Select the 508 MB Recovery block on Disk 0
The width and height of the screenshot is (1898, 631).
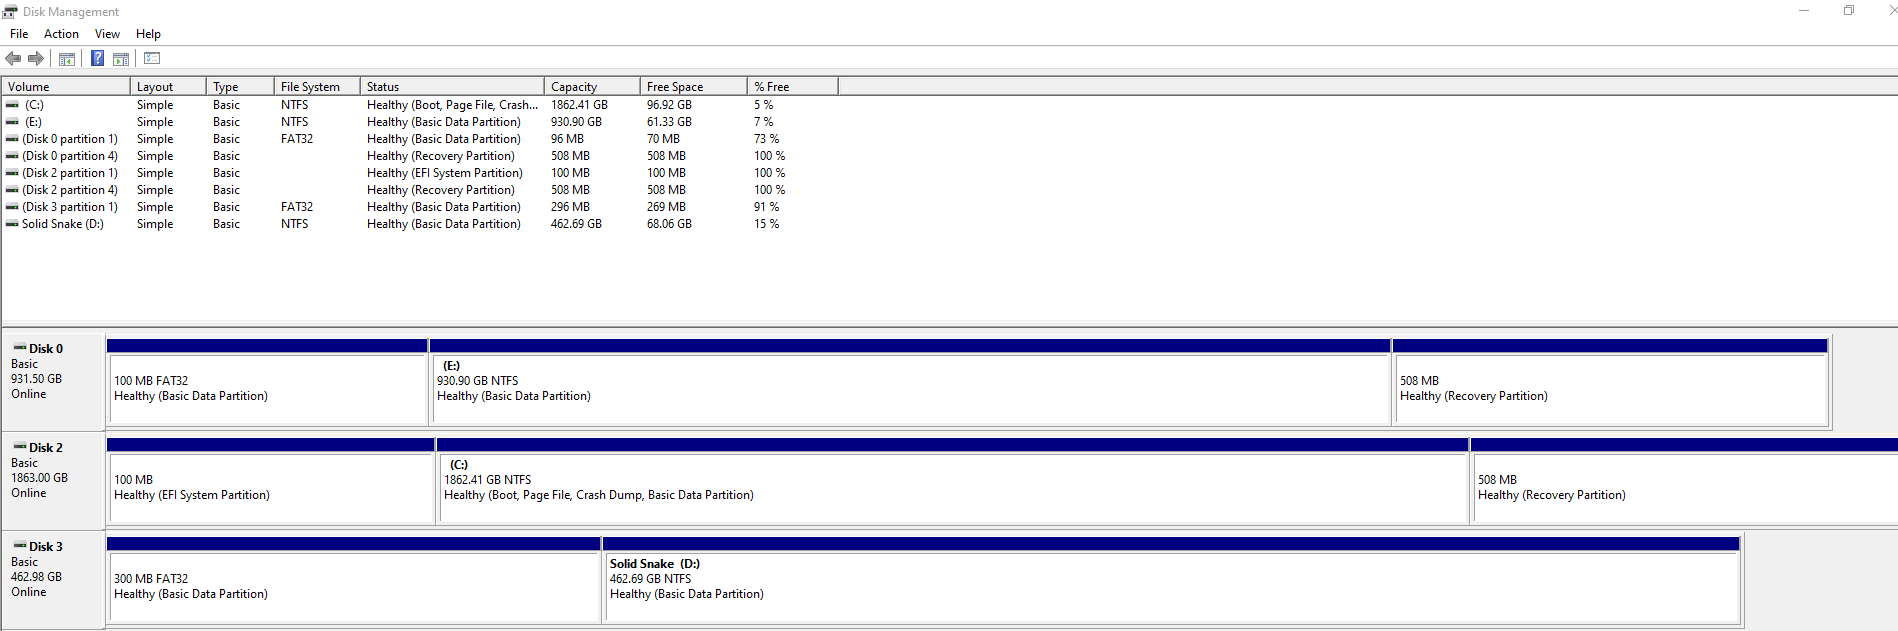tap(1610, 382)
